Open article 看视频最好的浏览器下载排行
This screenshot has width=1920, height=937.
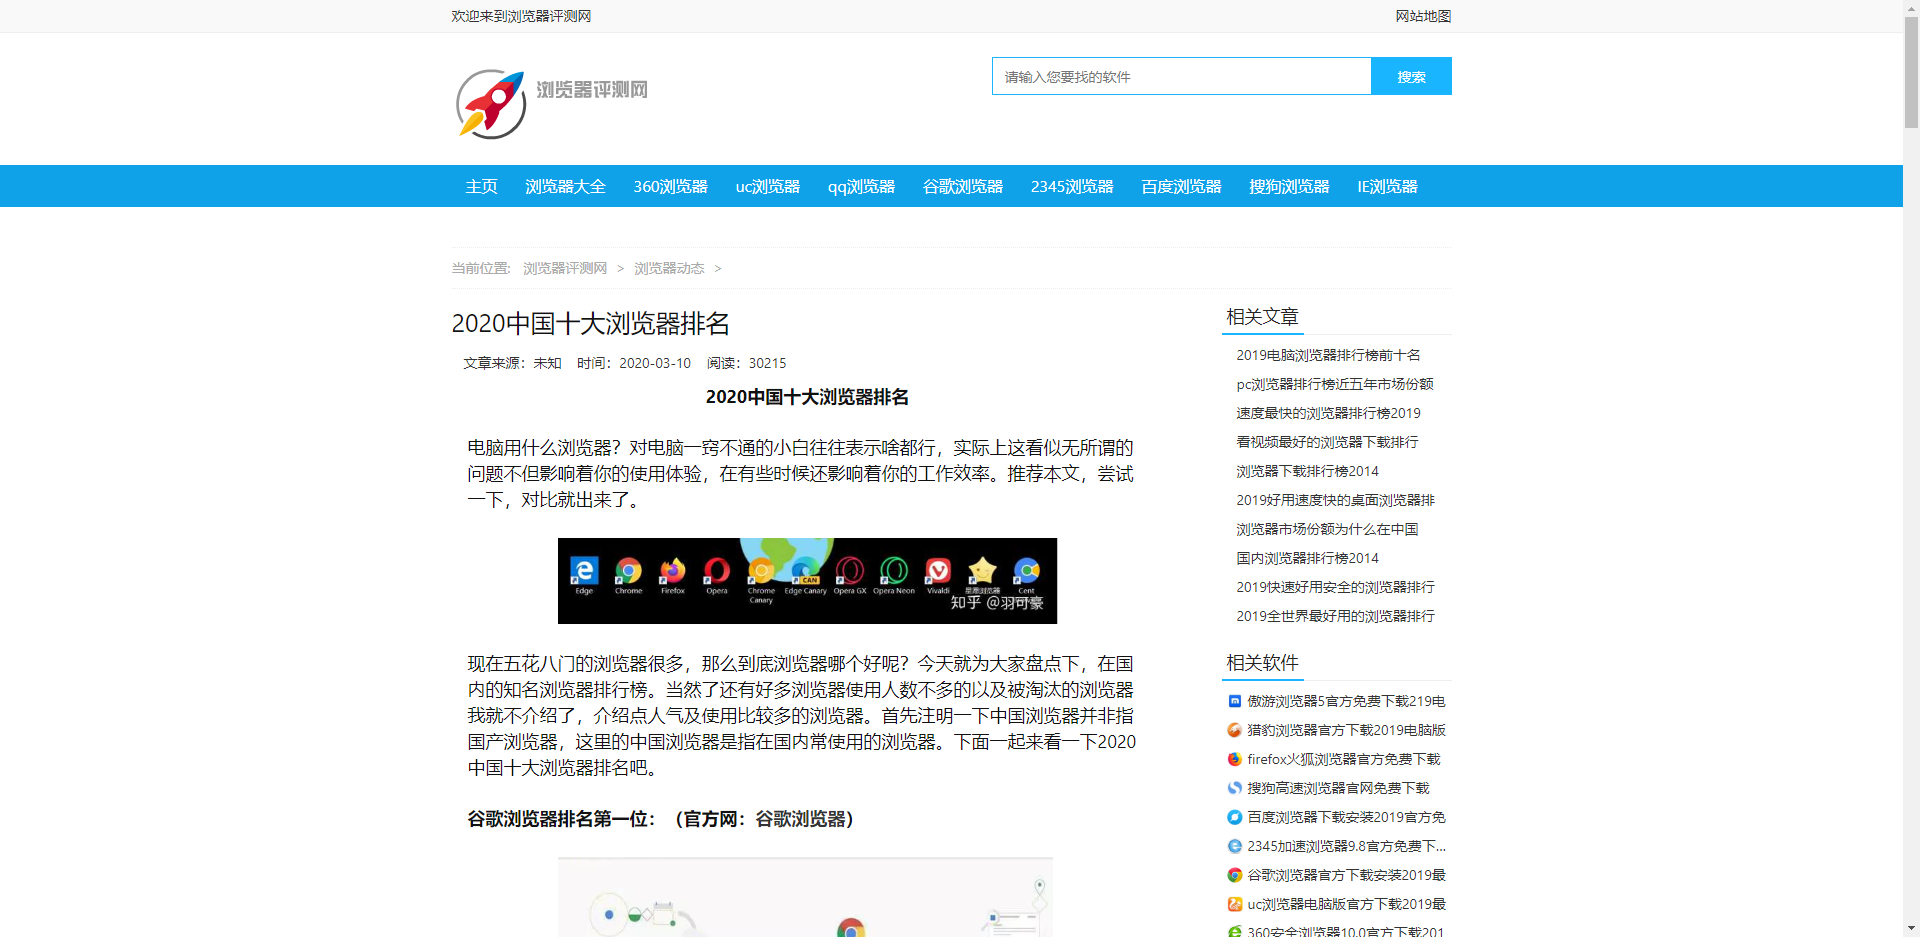1327,442
